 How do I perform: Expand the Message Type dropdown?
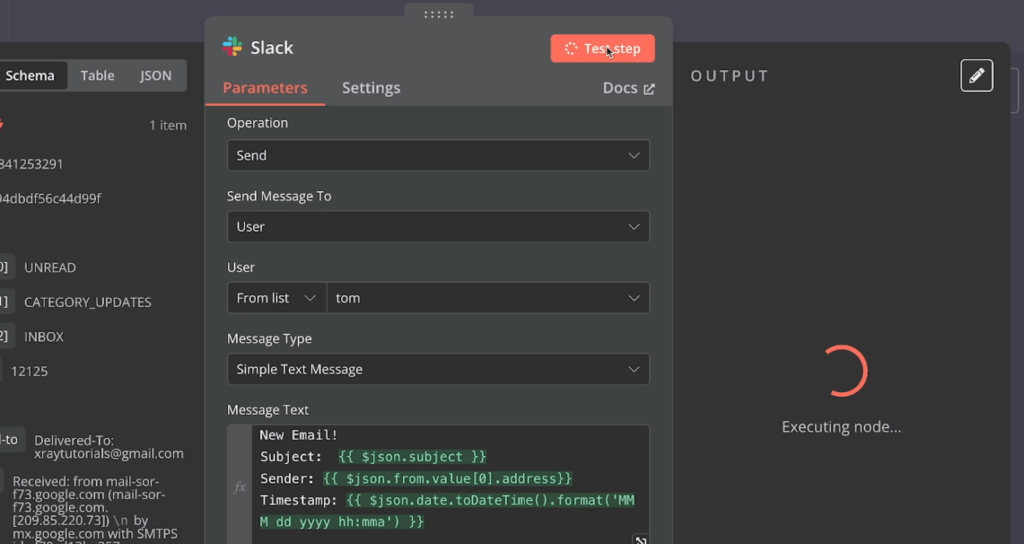[x=438, y=369]
